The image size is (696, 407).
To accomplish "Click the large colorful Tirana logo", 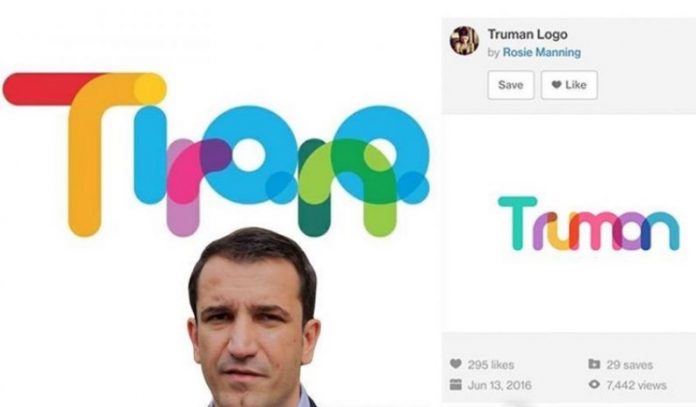I will point(216,154).
